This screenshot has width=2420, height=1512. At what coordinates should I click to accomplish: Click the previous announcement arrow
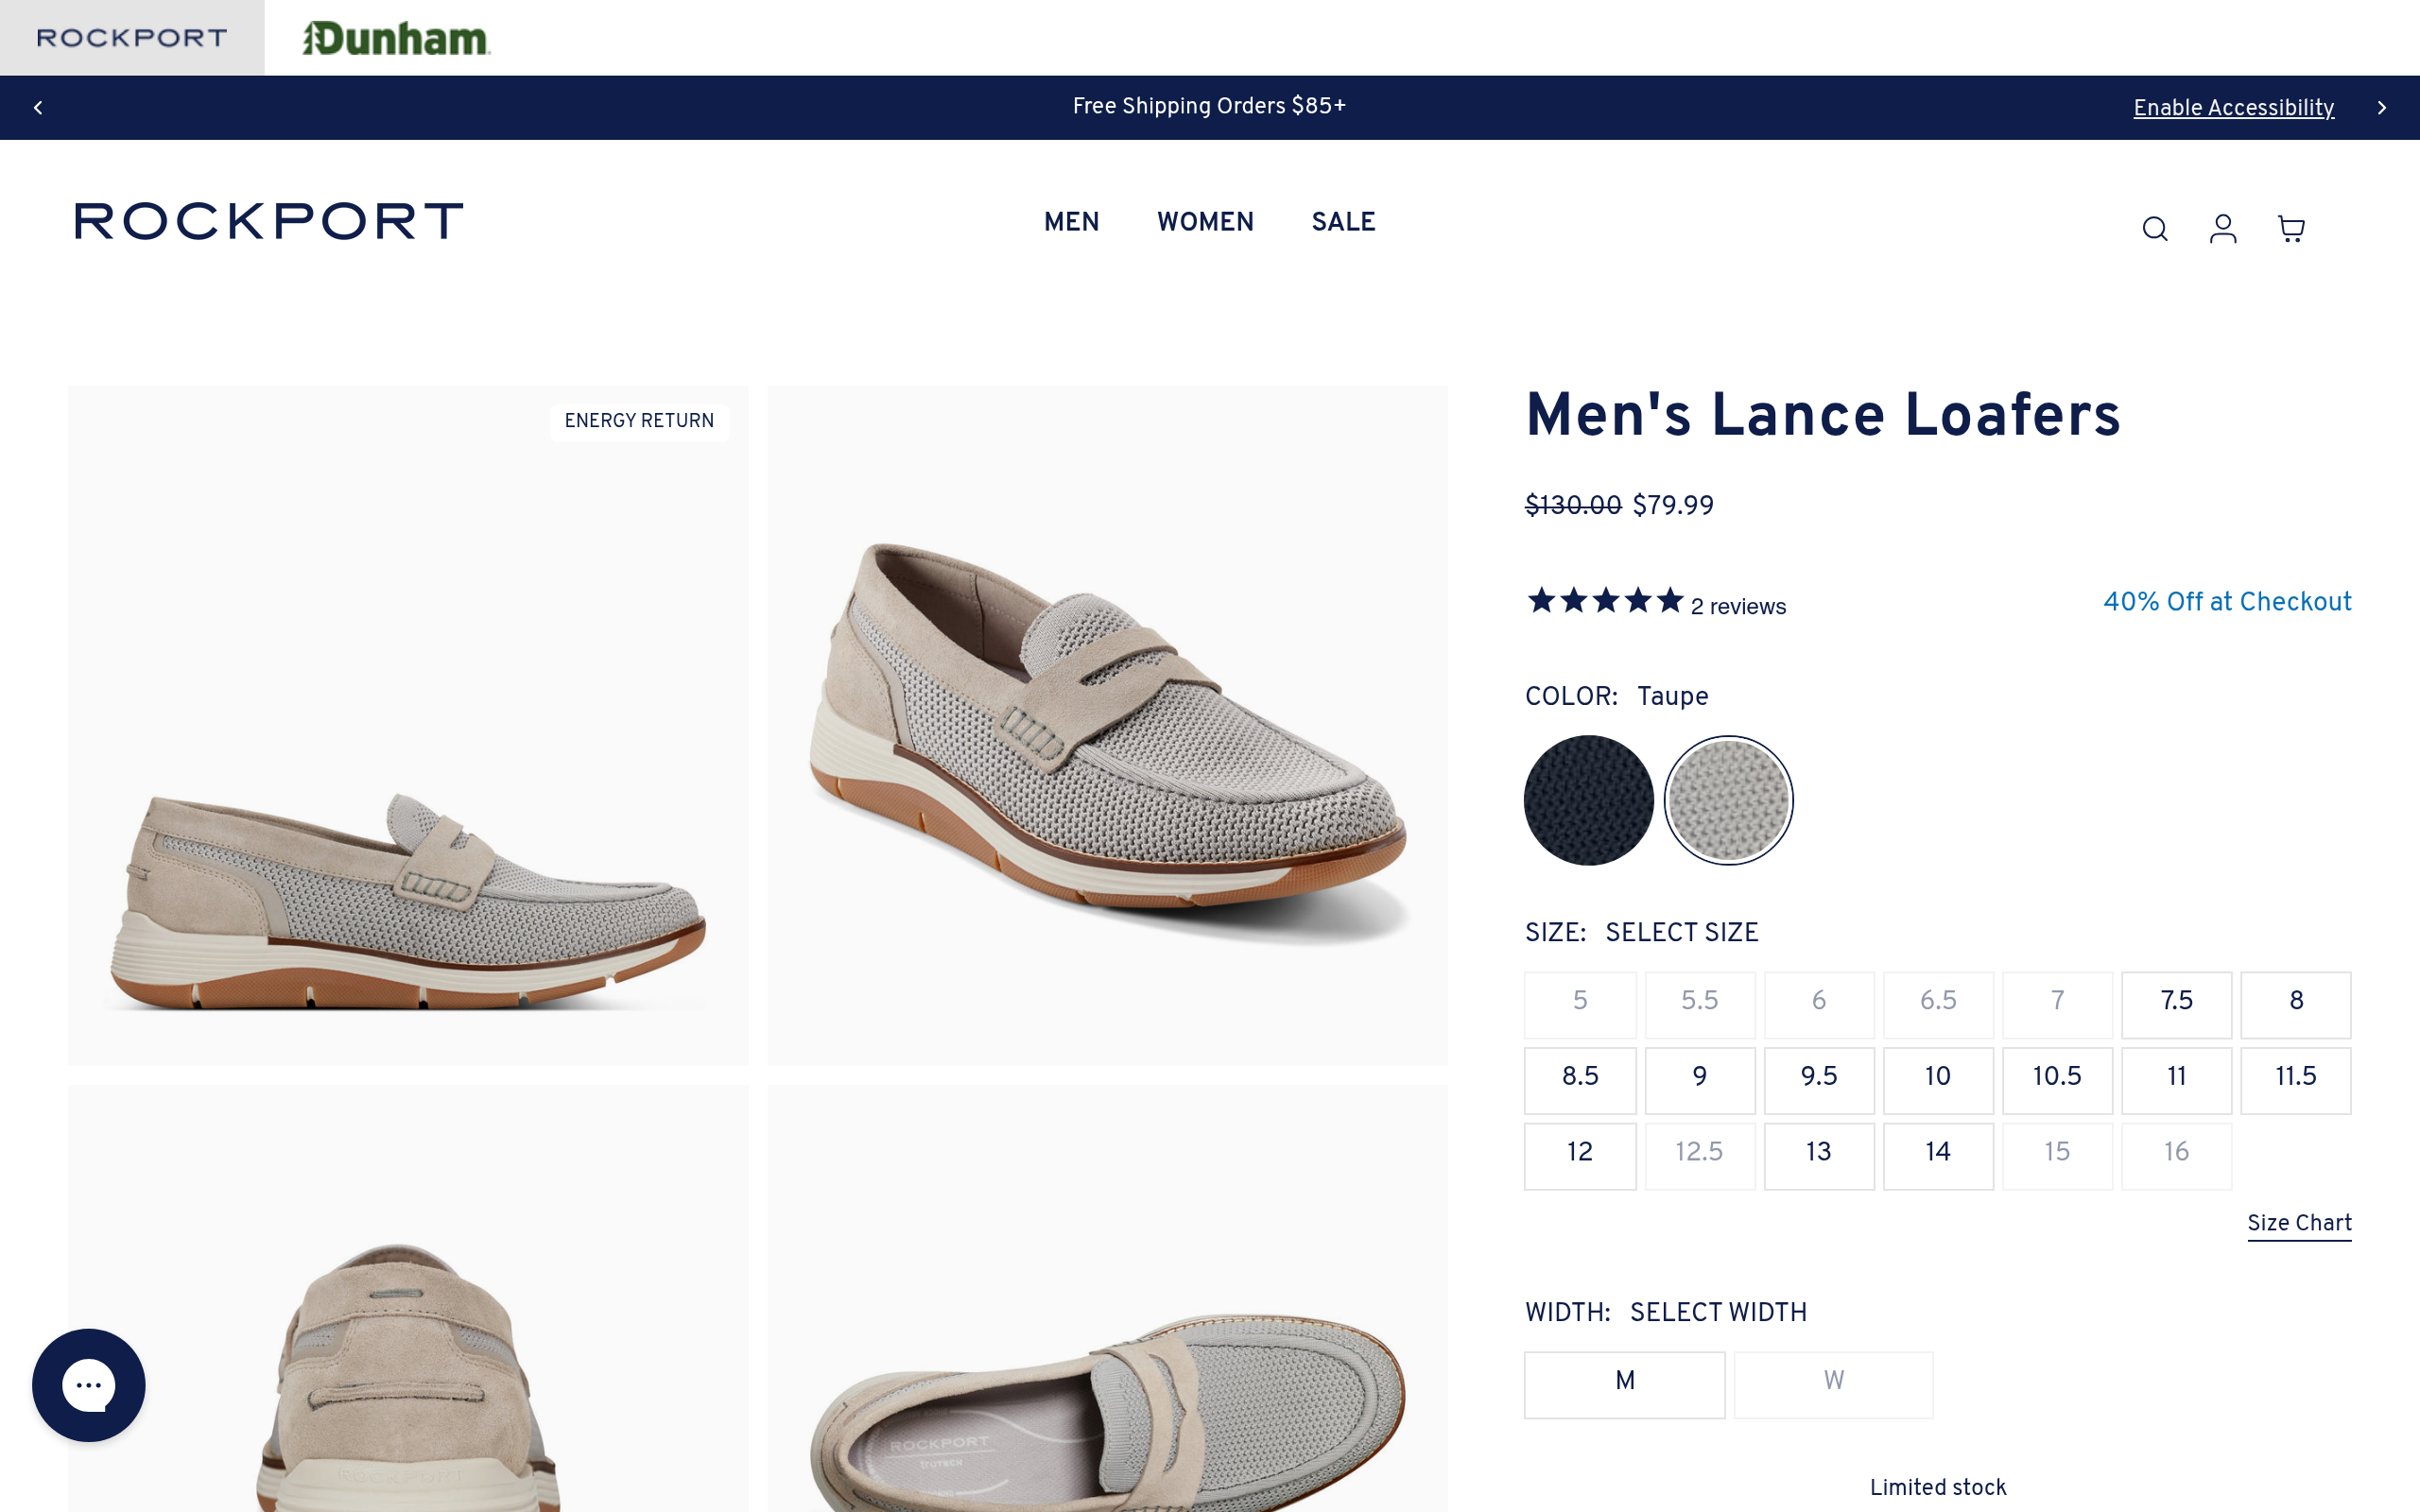click(x=38, y=107)
